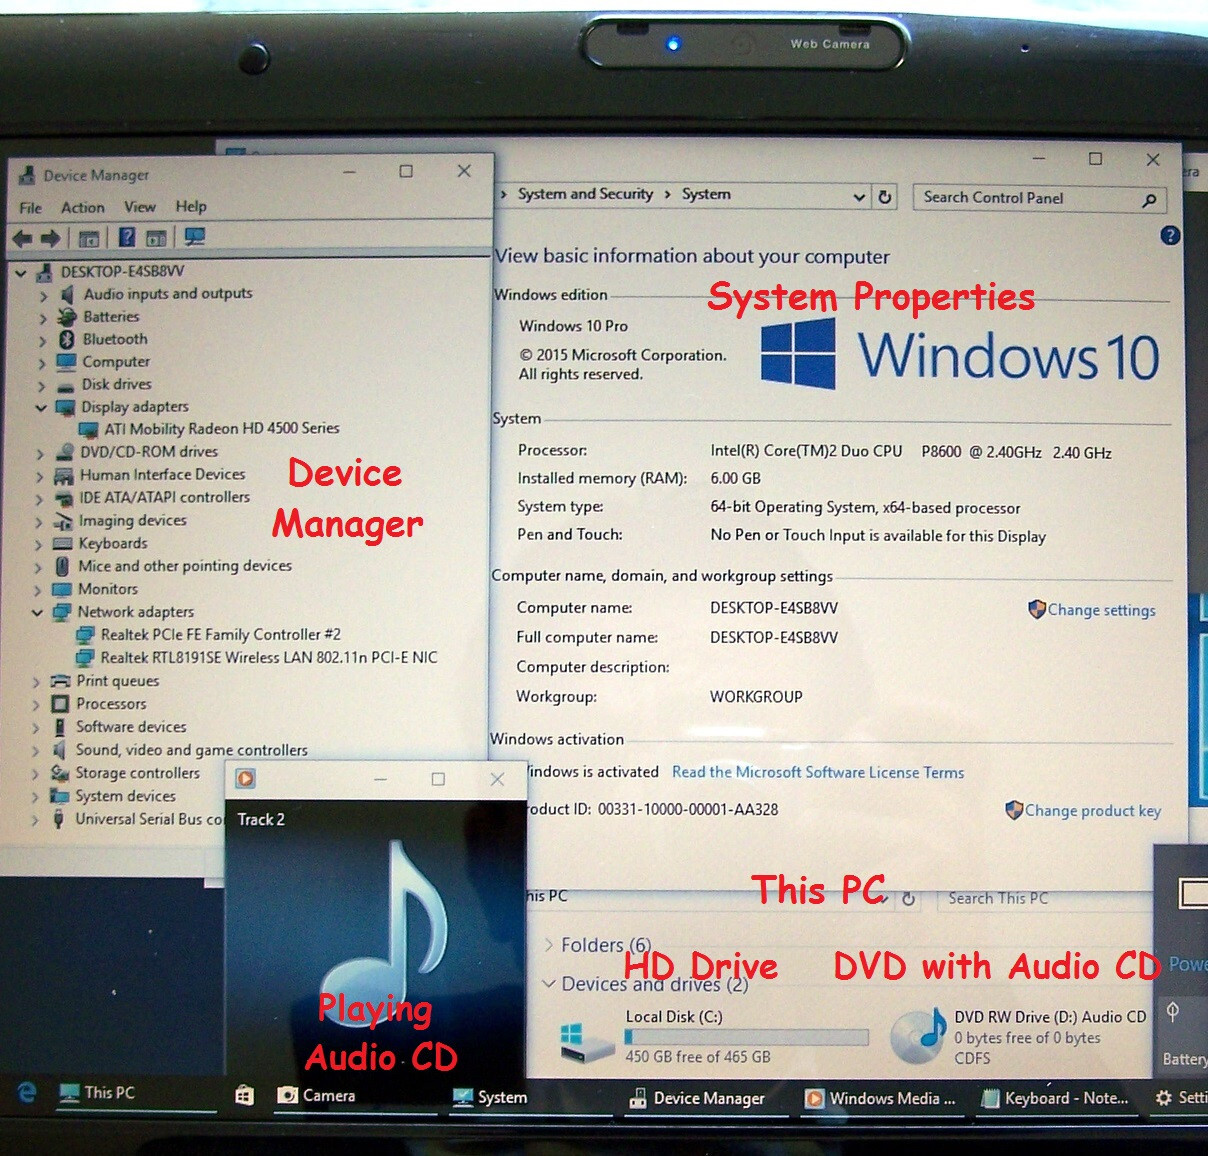Click the search magnifier in Control Panel
The width and height of the screenshot is (1208, 1156).
[x=1150, y=200]
